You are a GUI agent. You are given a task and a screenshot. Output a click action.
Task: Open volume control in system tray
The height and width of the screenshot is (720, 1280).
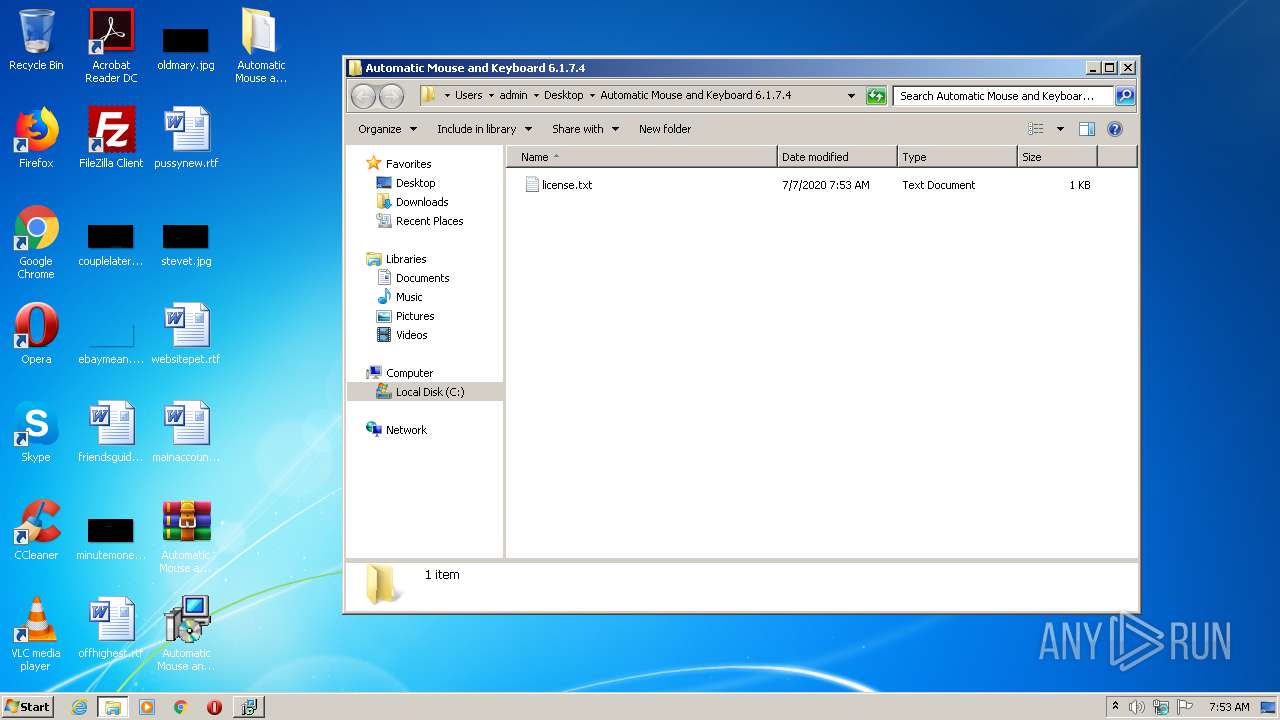1137,707
